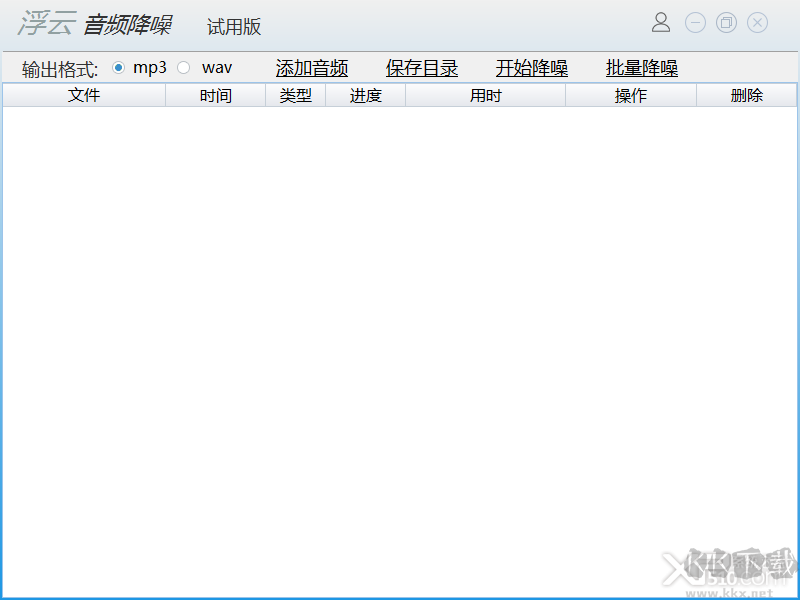Begin batch processing via 批量降噪
The image size is (800, 600).
[x=640, y=68]
